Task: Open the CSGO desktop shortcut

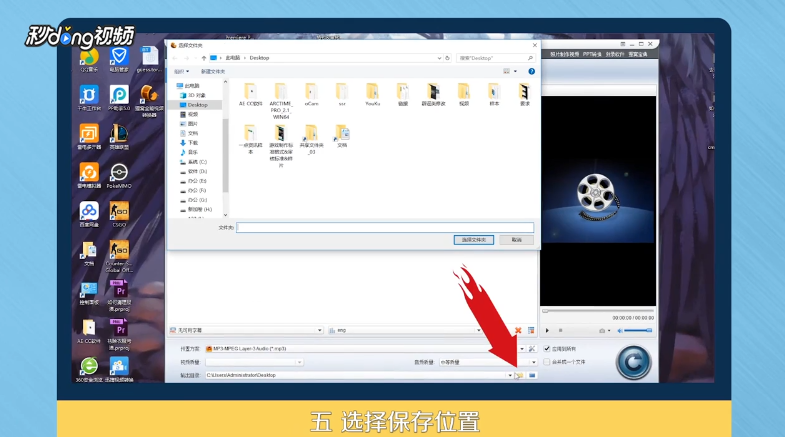Action: (x=119, y=214)
